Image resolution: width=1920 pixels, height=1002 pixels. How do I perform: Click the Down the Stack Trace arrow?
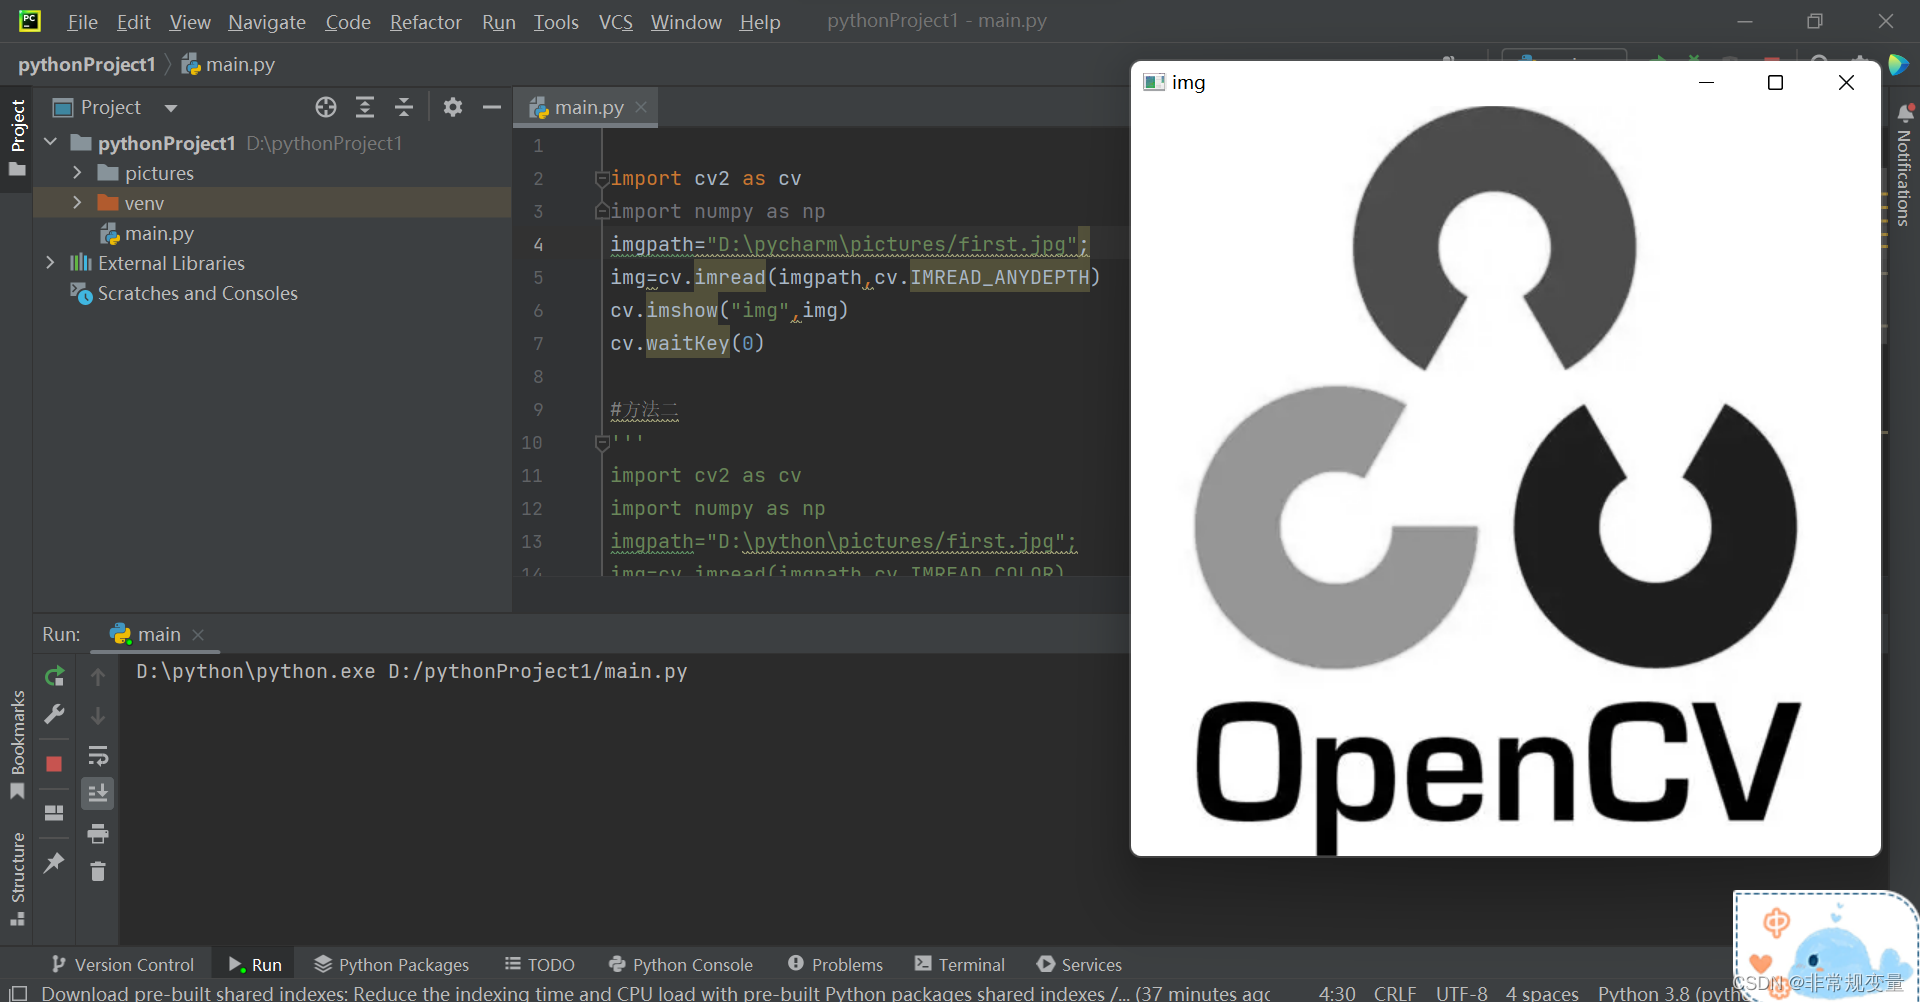[98, 716]
